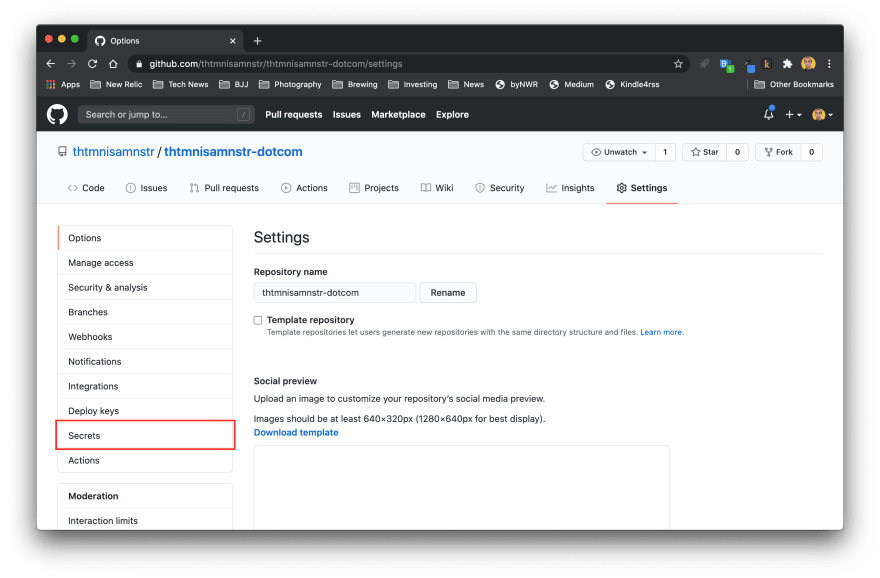
Task: Open the Download template link
Action: coord(296,433)
